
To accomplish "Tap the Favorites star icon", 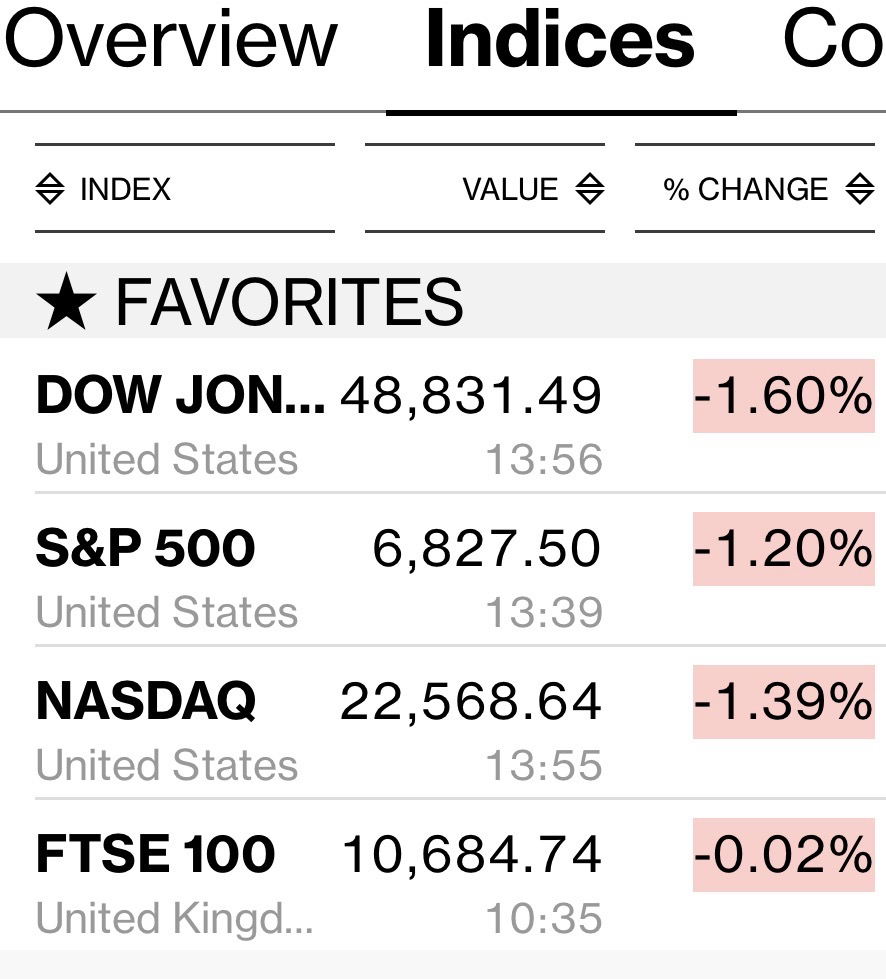I will (66, 302).
